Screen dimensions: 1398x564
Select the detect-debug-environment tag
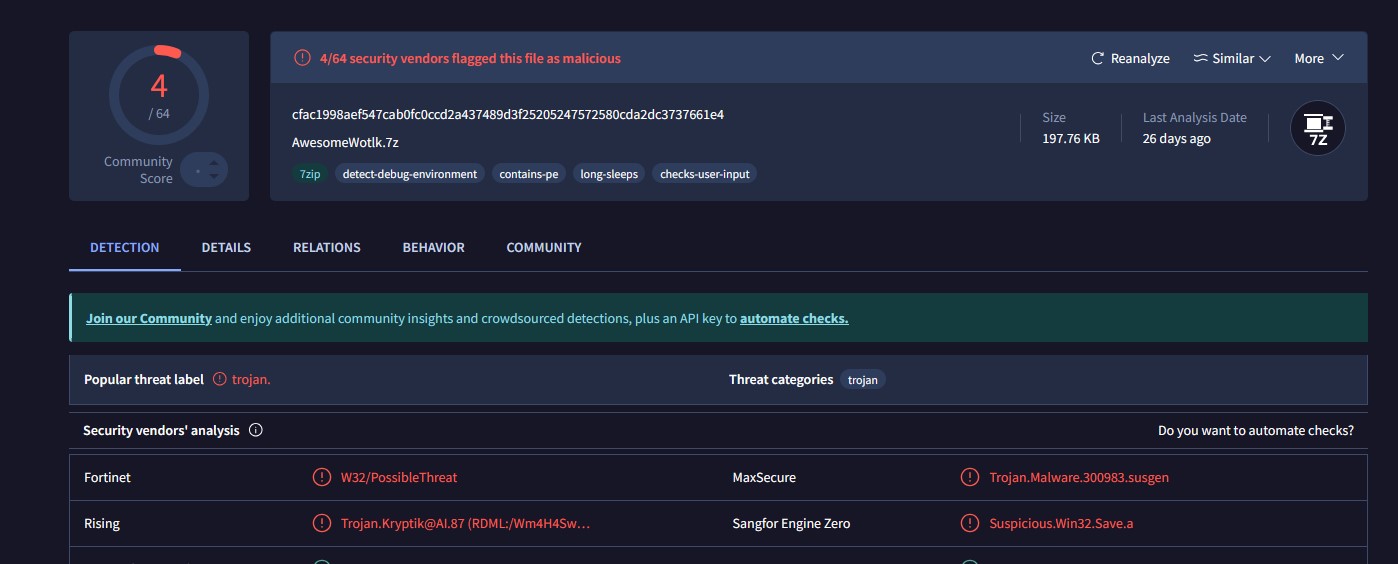pos(410,174)
